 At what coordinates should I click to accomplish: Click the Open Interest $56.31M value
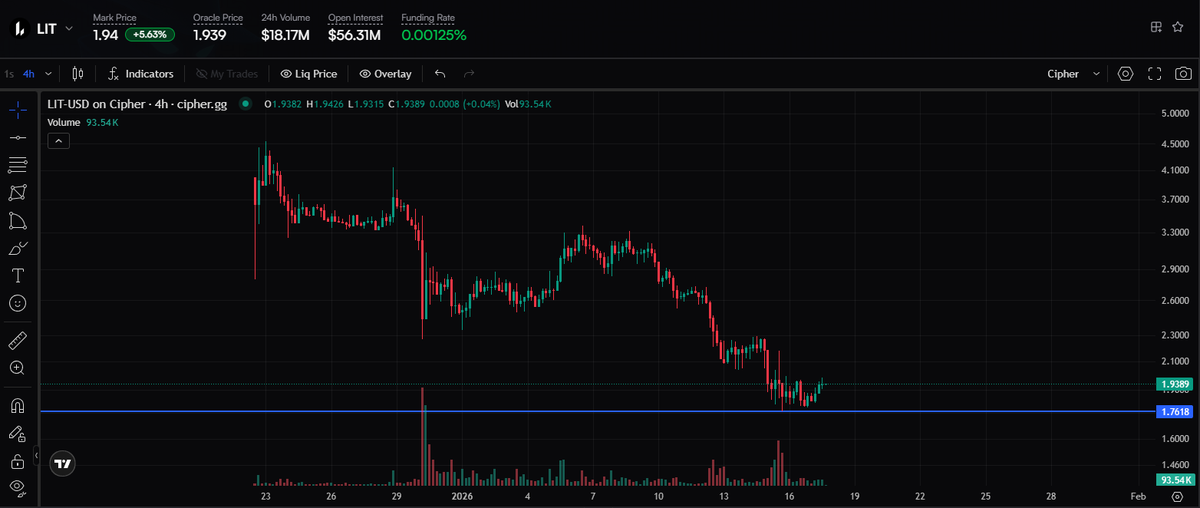click(x=354, y=35)
